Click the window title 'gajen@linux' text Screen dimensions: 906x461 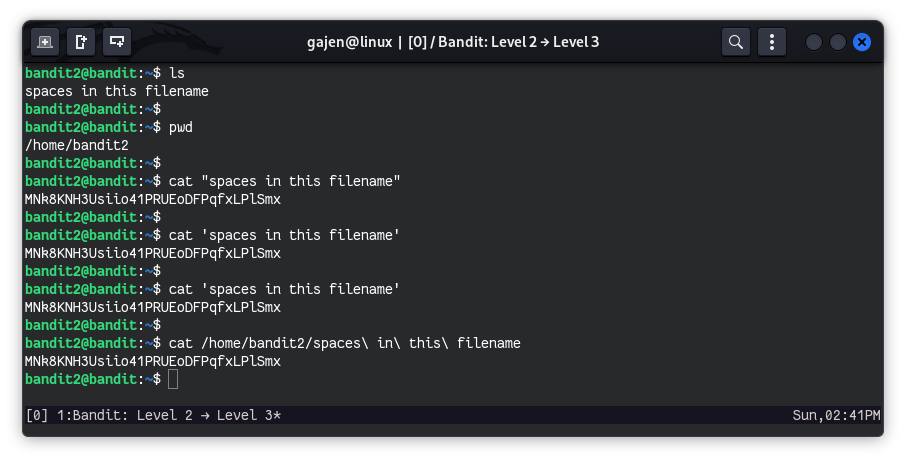[350, 42]
